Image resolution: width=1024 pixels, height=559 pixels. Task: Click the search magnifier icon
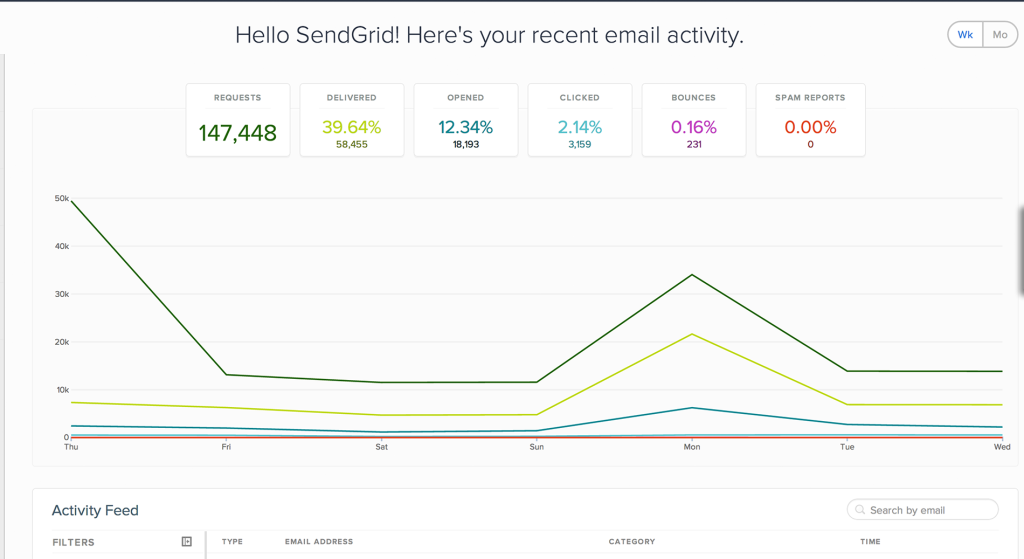pyautogui.click(x=860, y=510)
